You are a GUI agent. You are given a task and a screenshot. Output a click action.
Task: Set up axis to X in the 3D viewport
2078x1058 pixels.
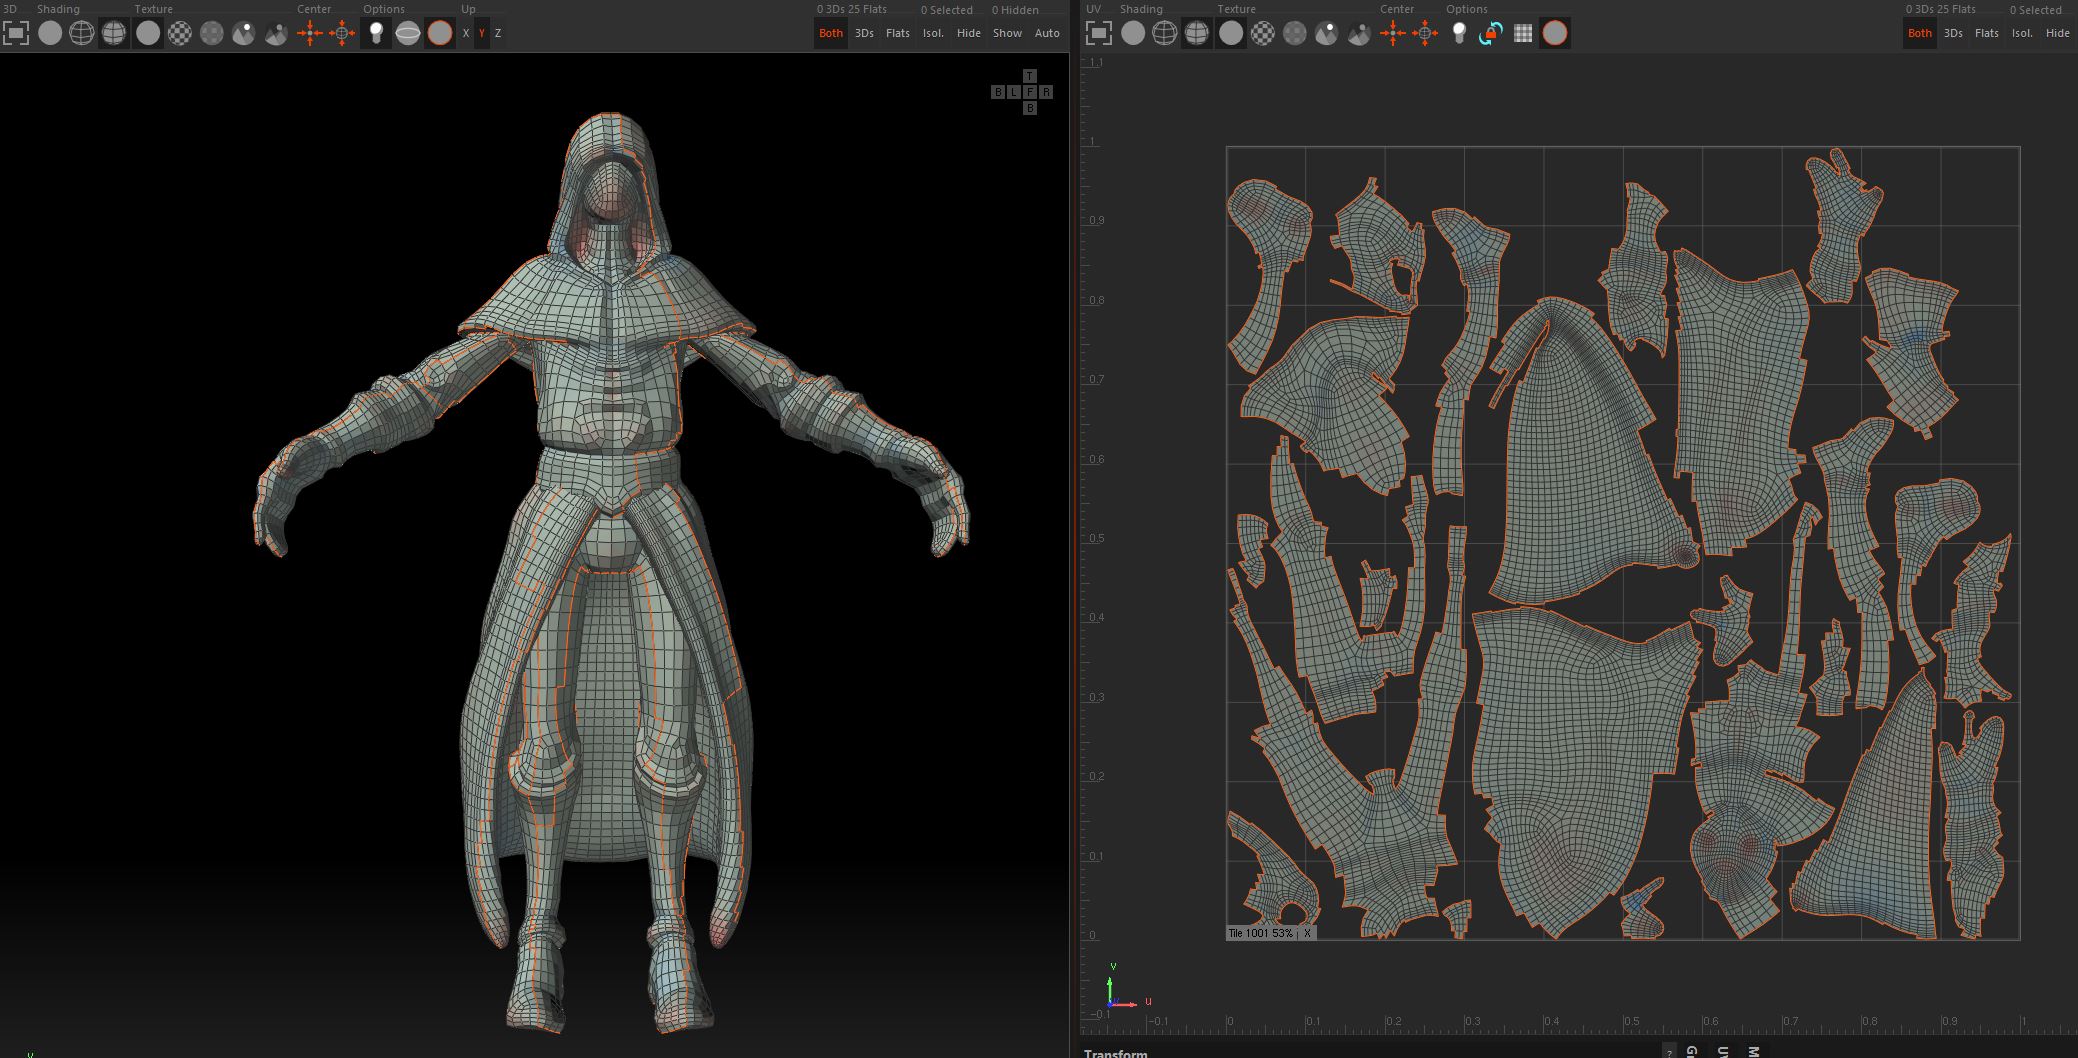(466, 33)
